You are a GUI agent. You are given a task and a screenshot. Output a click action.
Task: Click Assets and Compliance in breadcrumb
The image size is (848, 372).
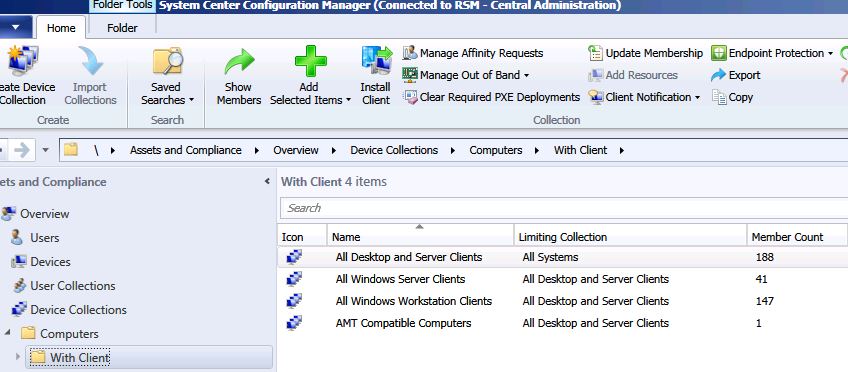click(x=186, y=150)
